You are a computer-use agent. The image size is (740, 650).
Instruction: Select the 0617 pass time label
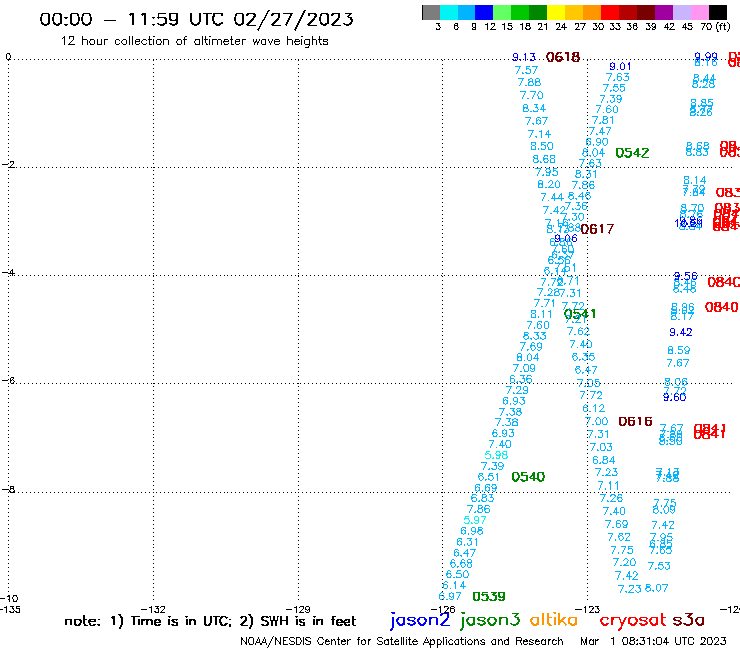pos(597,229)
